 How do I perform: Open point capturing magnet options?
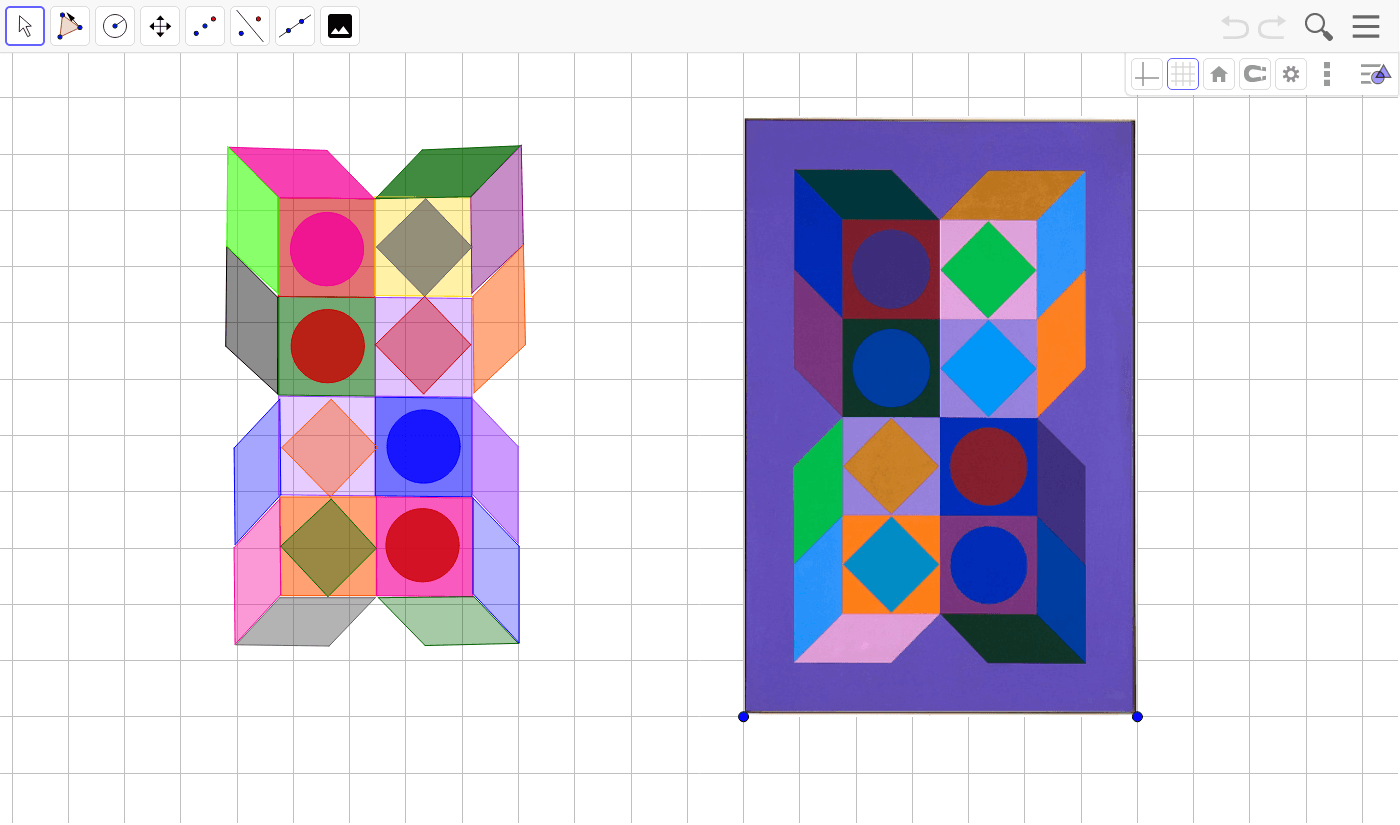tap(1255, 74)
